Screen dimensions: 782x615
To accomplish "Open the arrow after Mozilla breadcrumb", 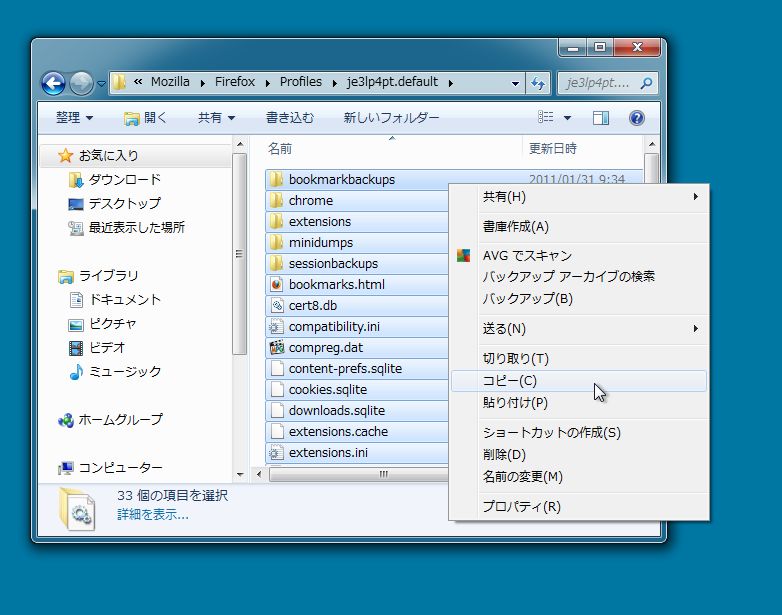I will (x=202, y=83).
